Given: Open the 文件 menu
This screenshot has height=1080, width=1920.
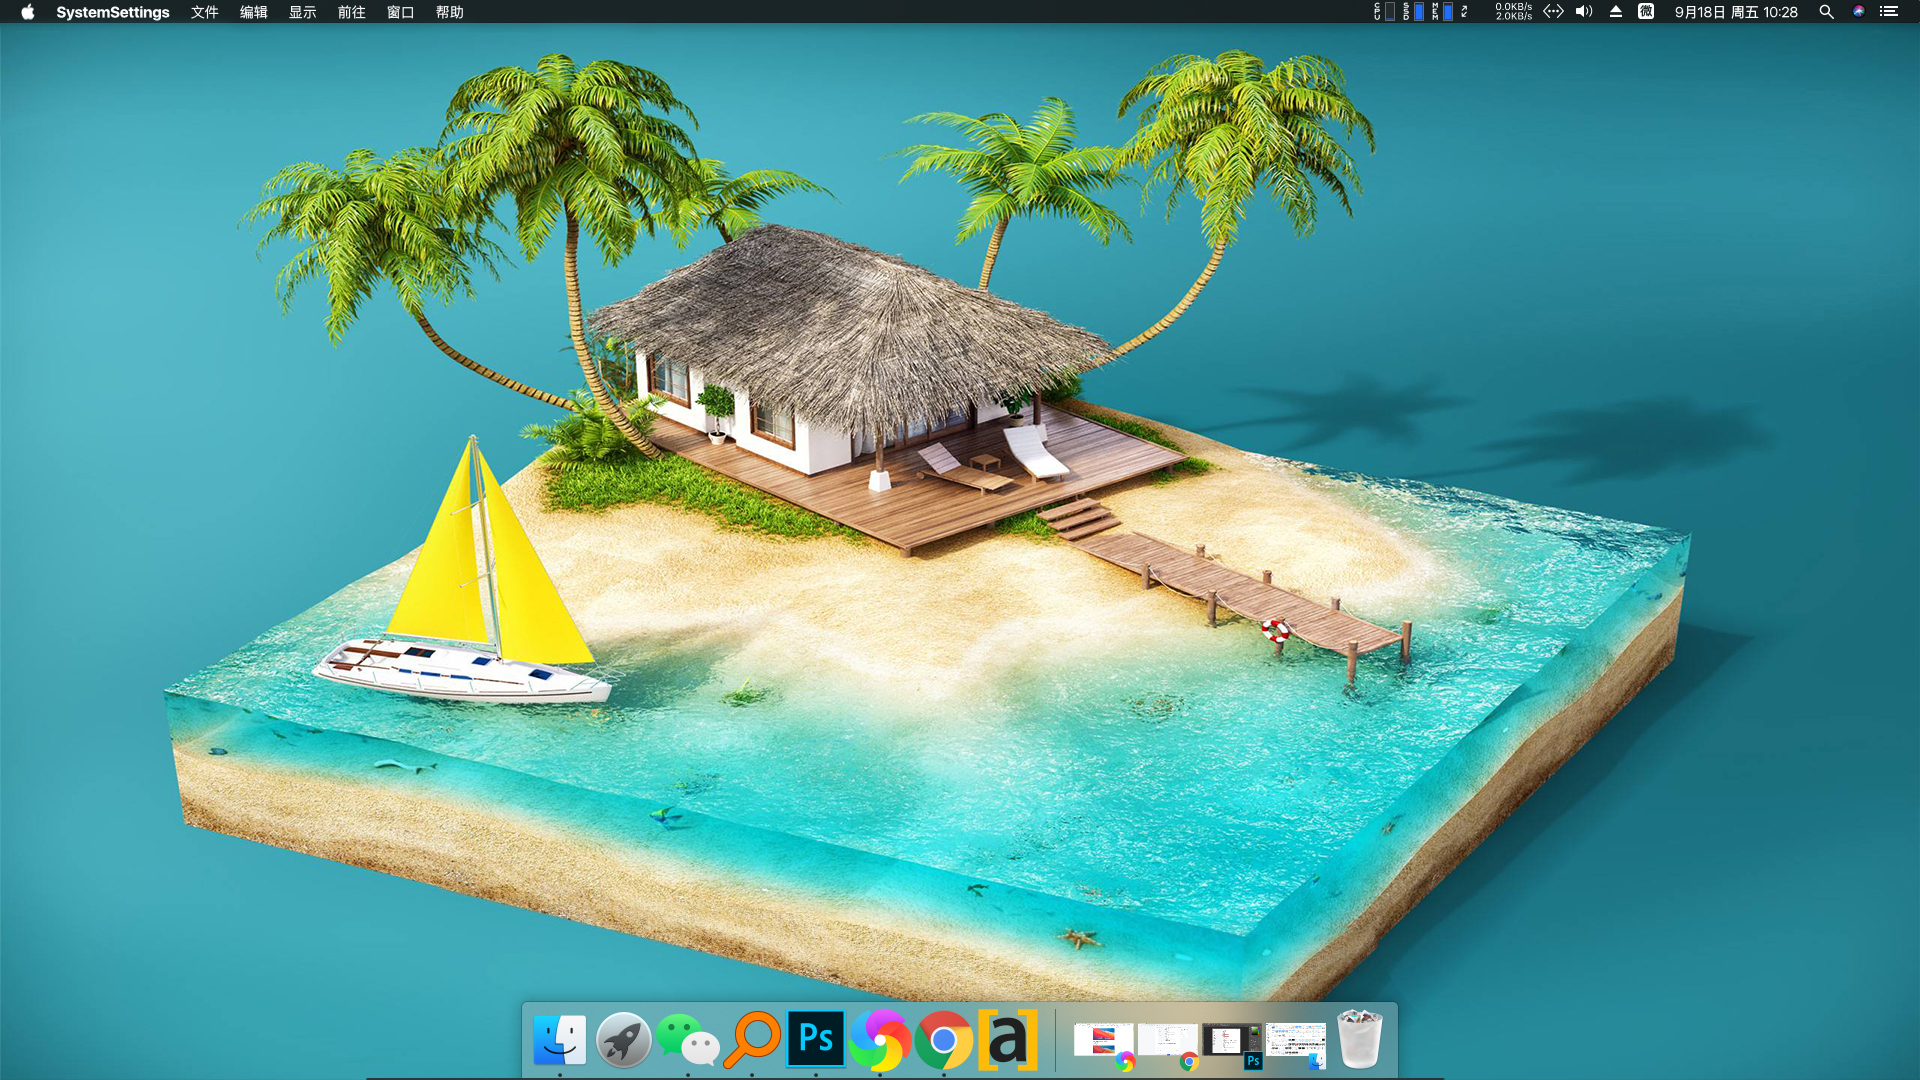Looking at the screenshot, I should click(204, 12).
